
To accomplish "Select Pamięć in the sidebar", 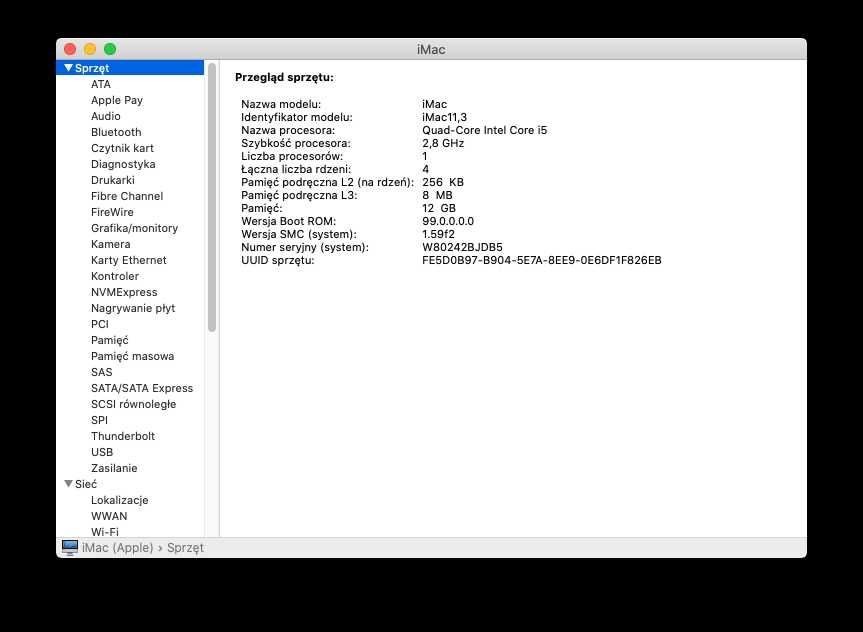I will (x=110, y=340).
